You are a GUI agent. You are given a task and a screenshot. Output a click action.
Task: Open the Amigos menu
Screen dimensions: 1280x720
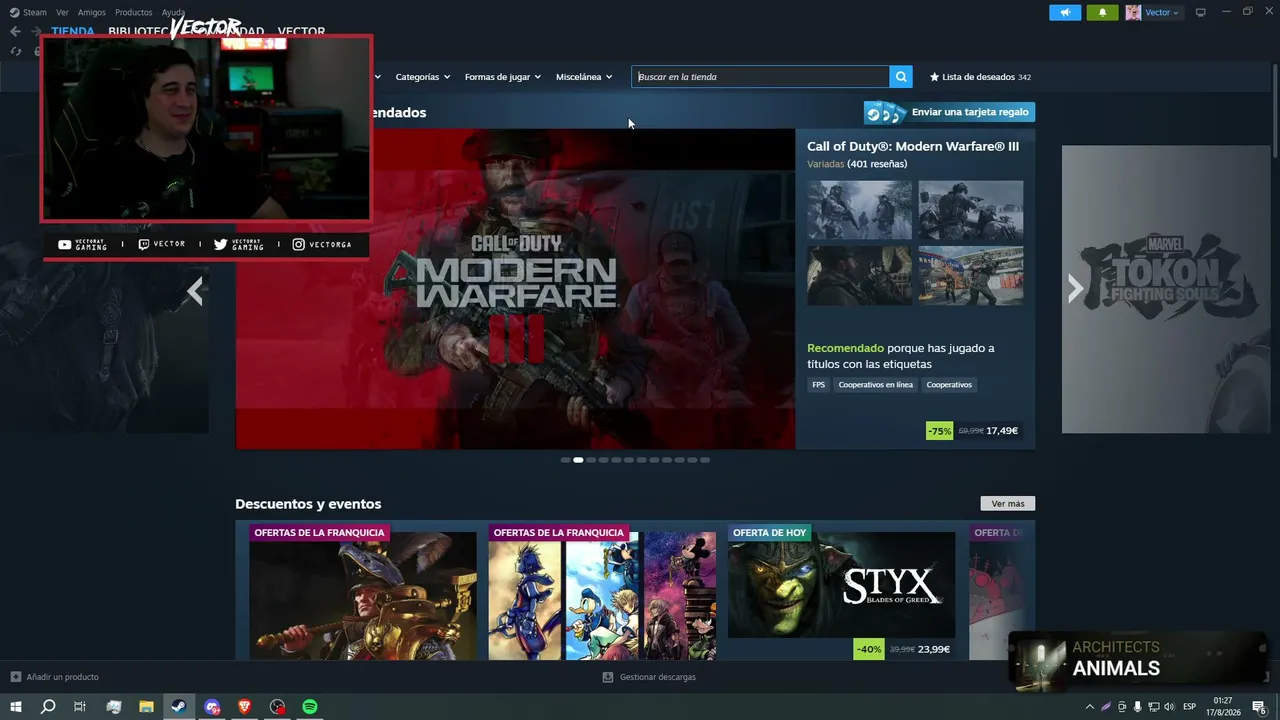point(92,12)
